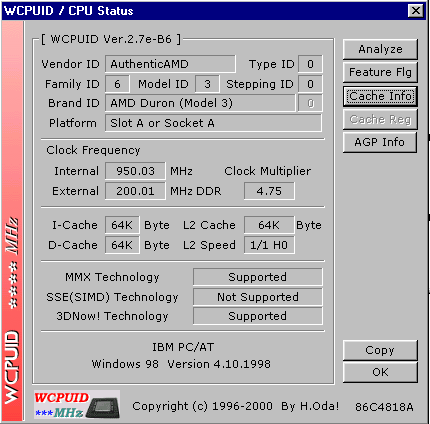430x424 pixels.
Task: Click the 86C4818A code text
Action: (x=384, y=407)
